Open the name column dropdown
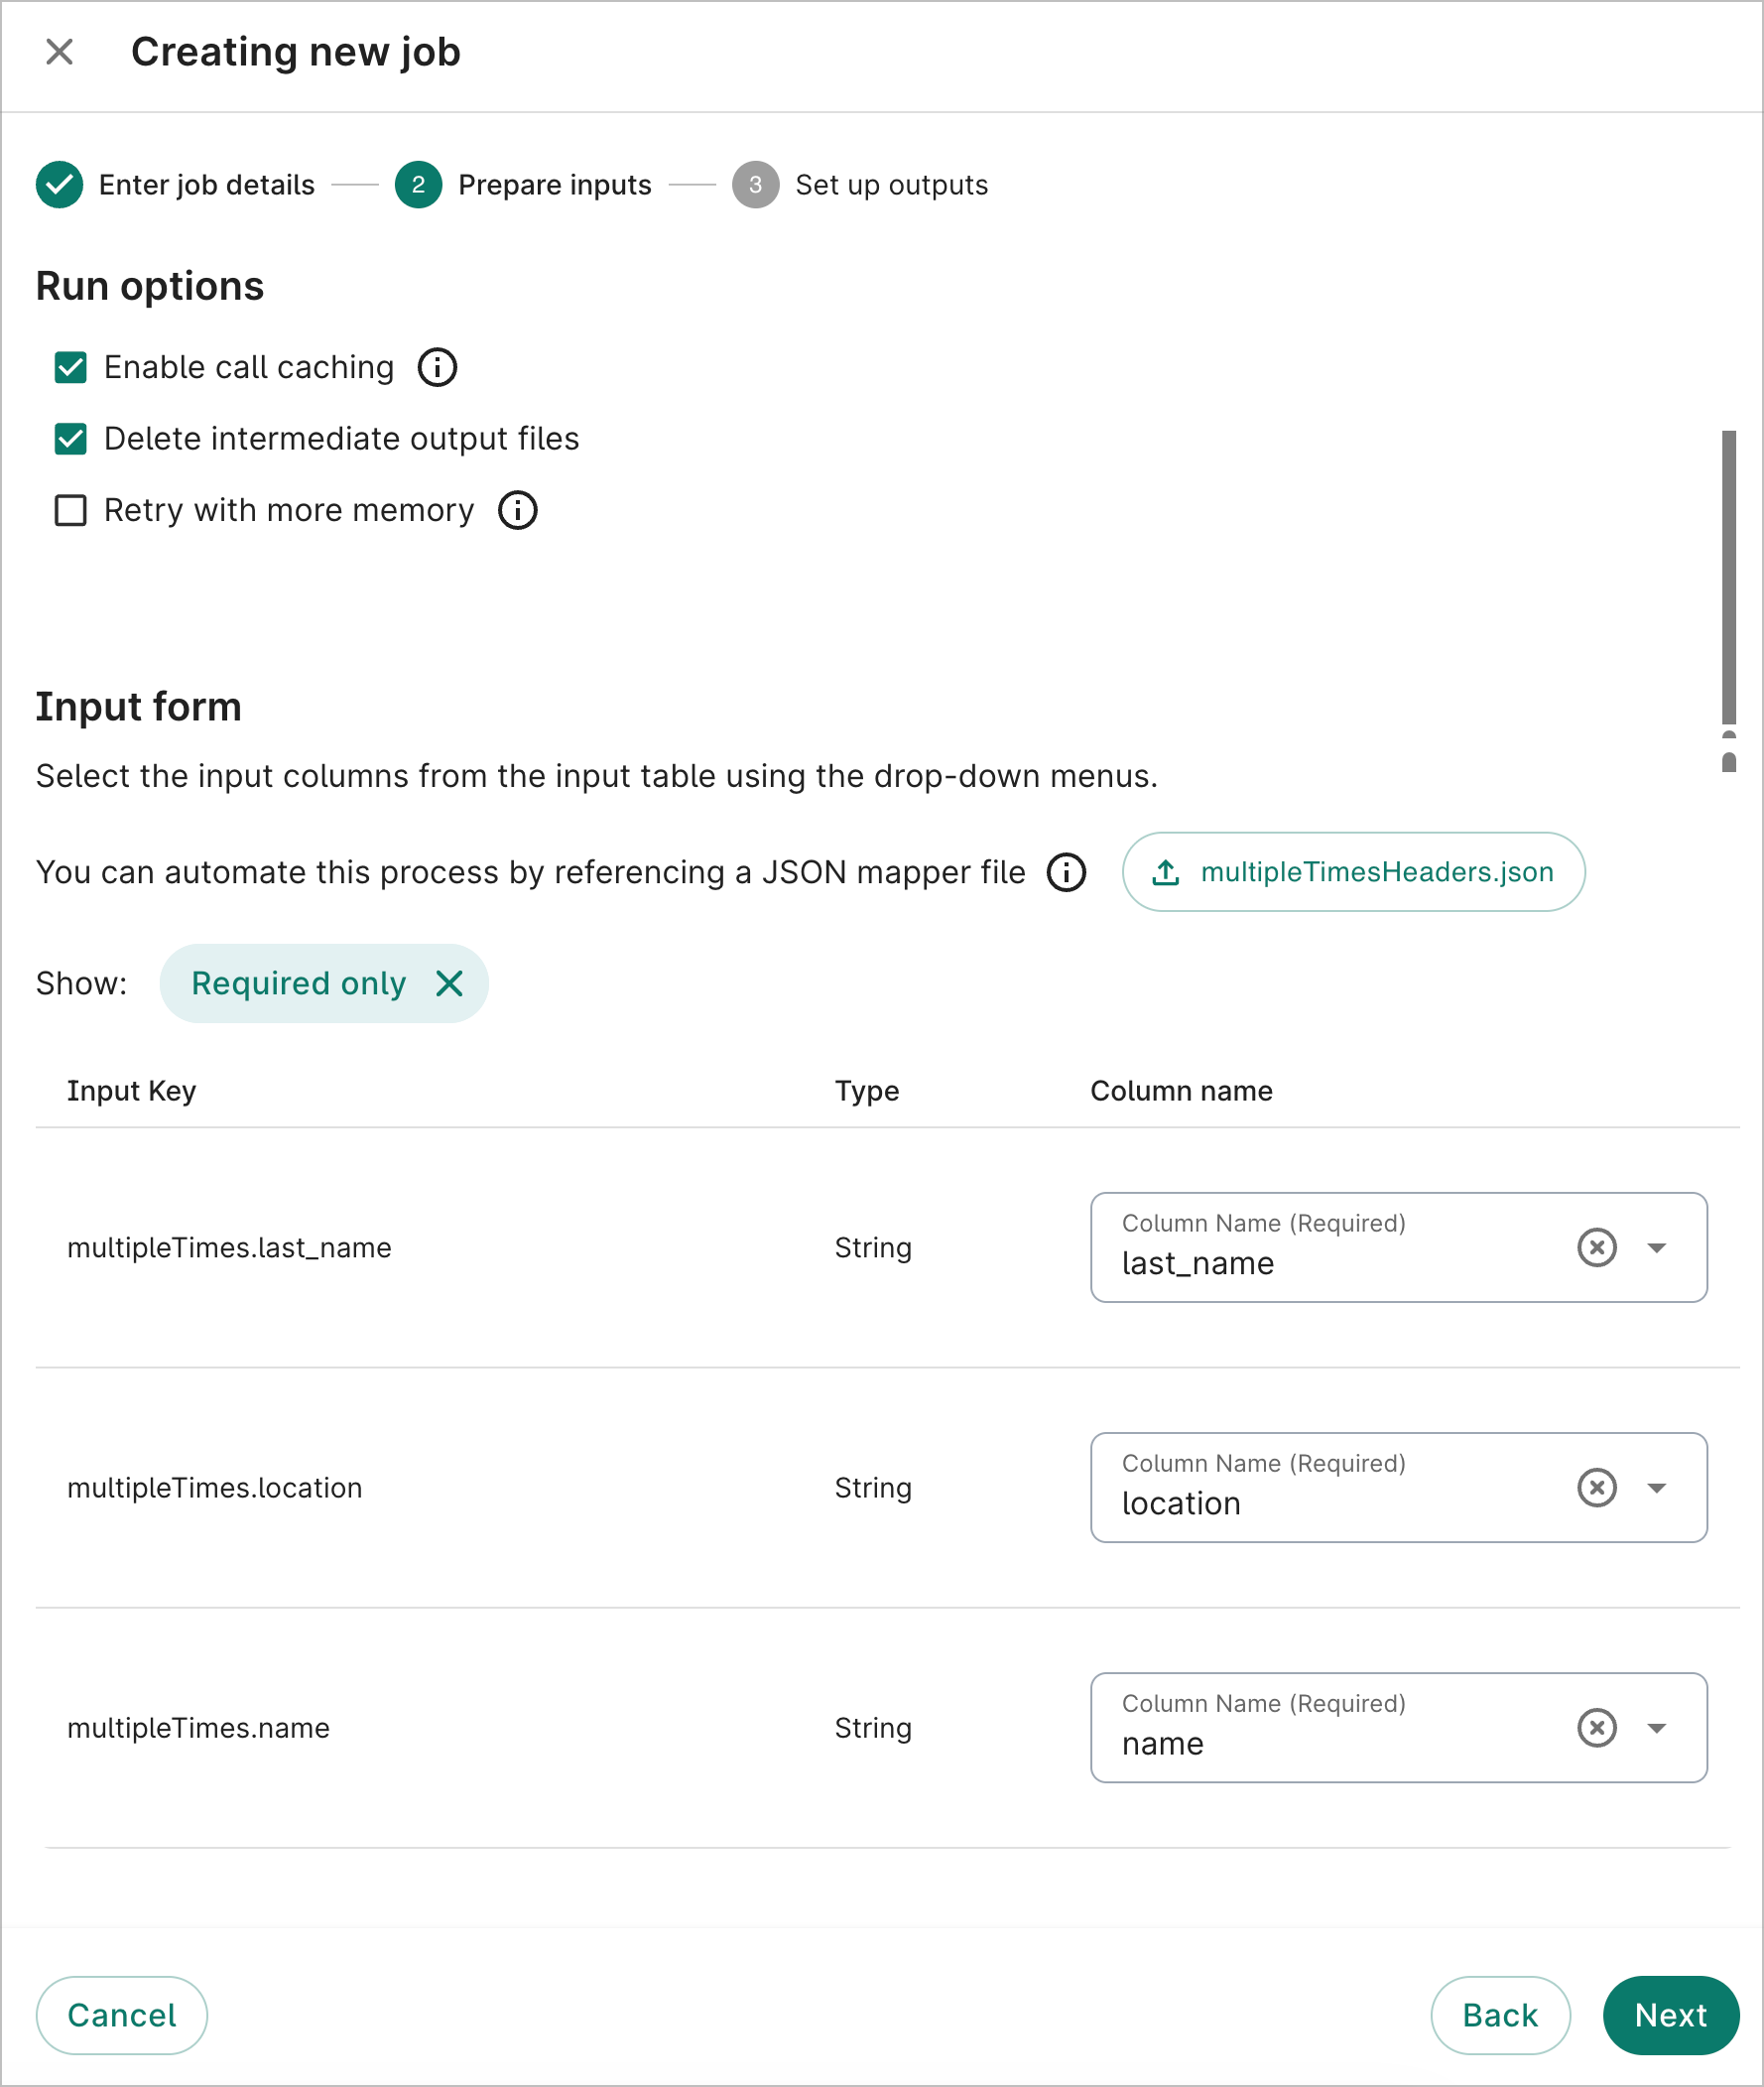1764x2087 pixels. click(x=1657, y=1727)
